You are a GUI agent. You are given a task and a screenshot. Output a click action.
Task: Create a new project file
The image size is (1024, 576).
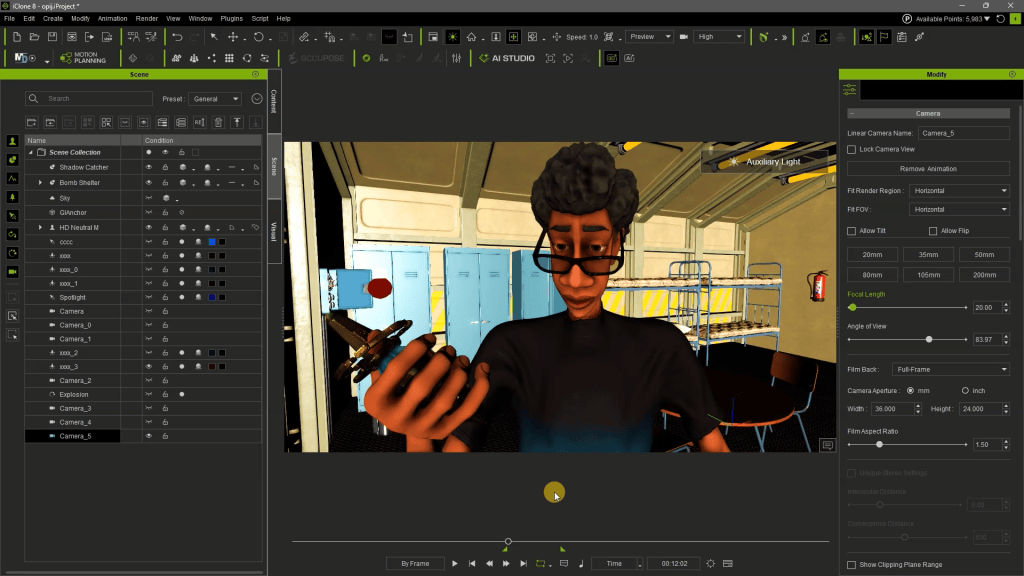point(17,37)
